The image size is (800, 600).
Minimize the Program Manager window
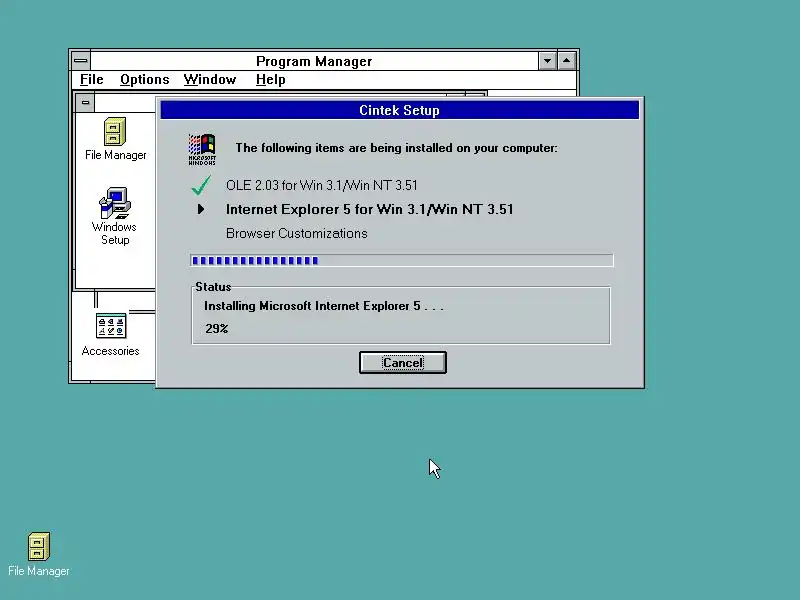coord(547,61)
